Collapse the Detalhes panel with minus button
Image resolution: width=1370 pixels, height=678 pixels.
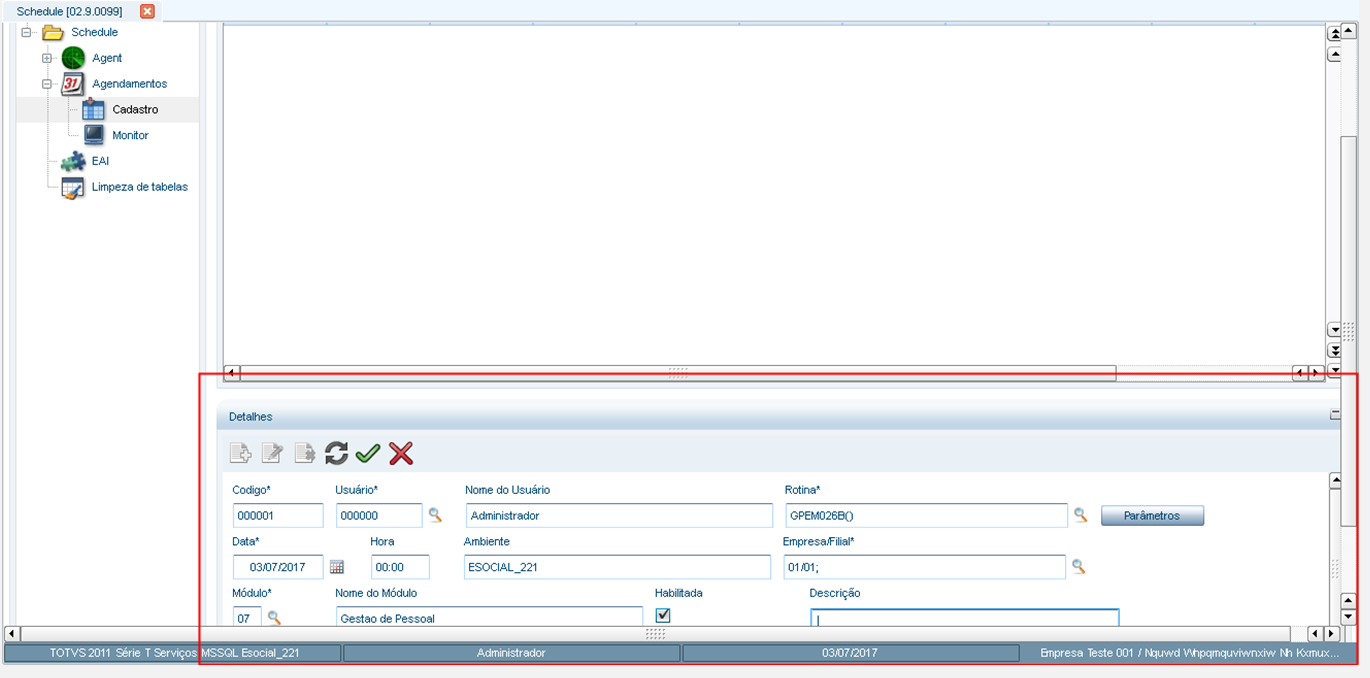point(1334,414)
